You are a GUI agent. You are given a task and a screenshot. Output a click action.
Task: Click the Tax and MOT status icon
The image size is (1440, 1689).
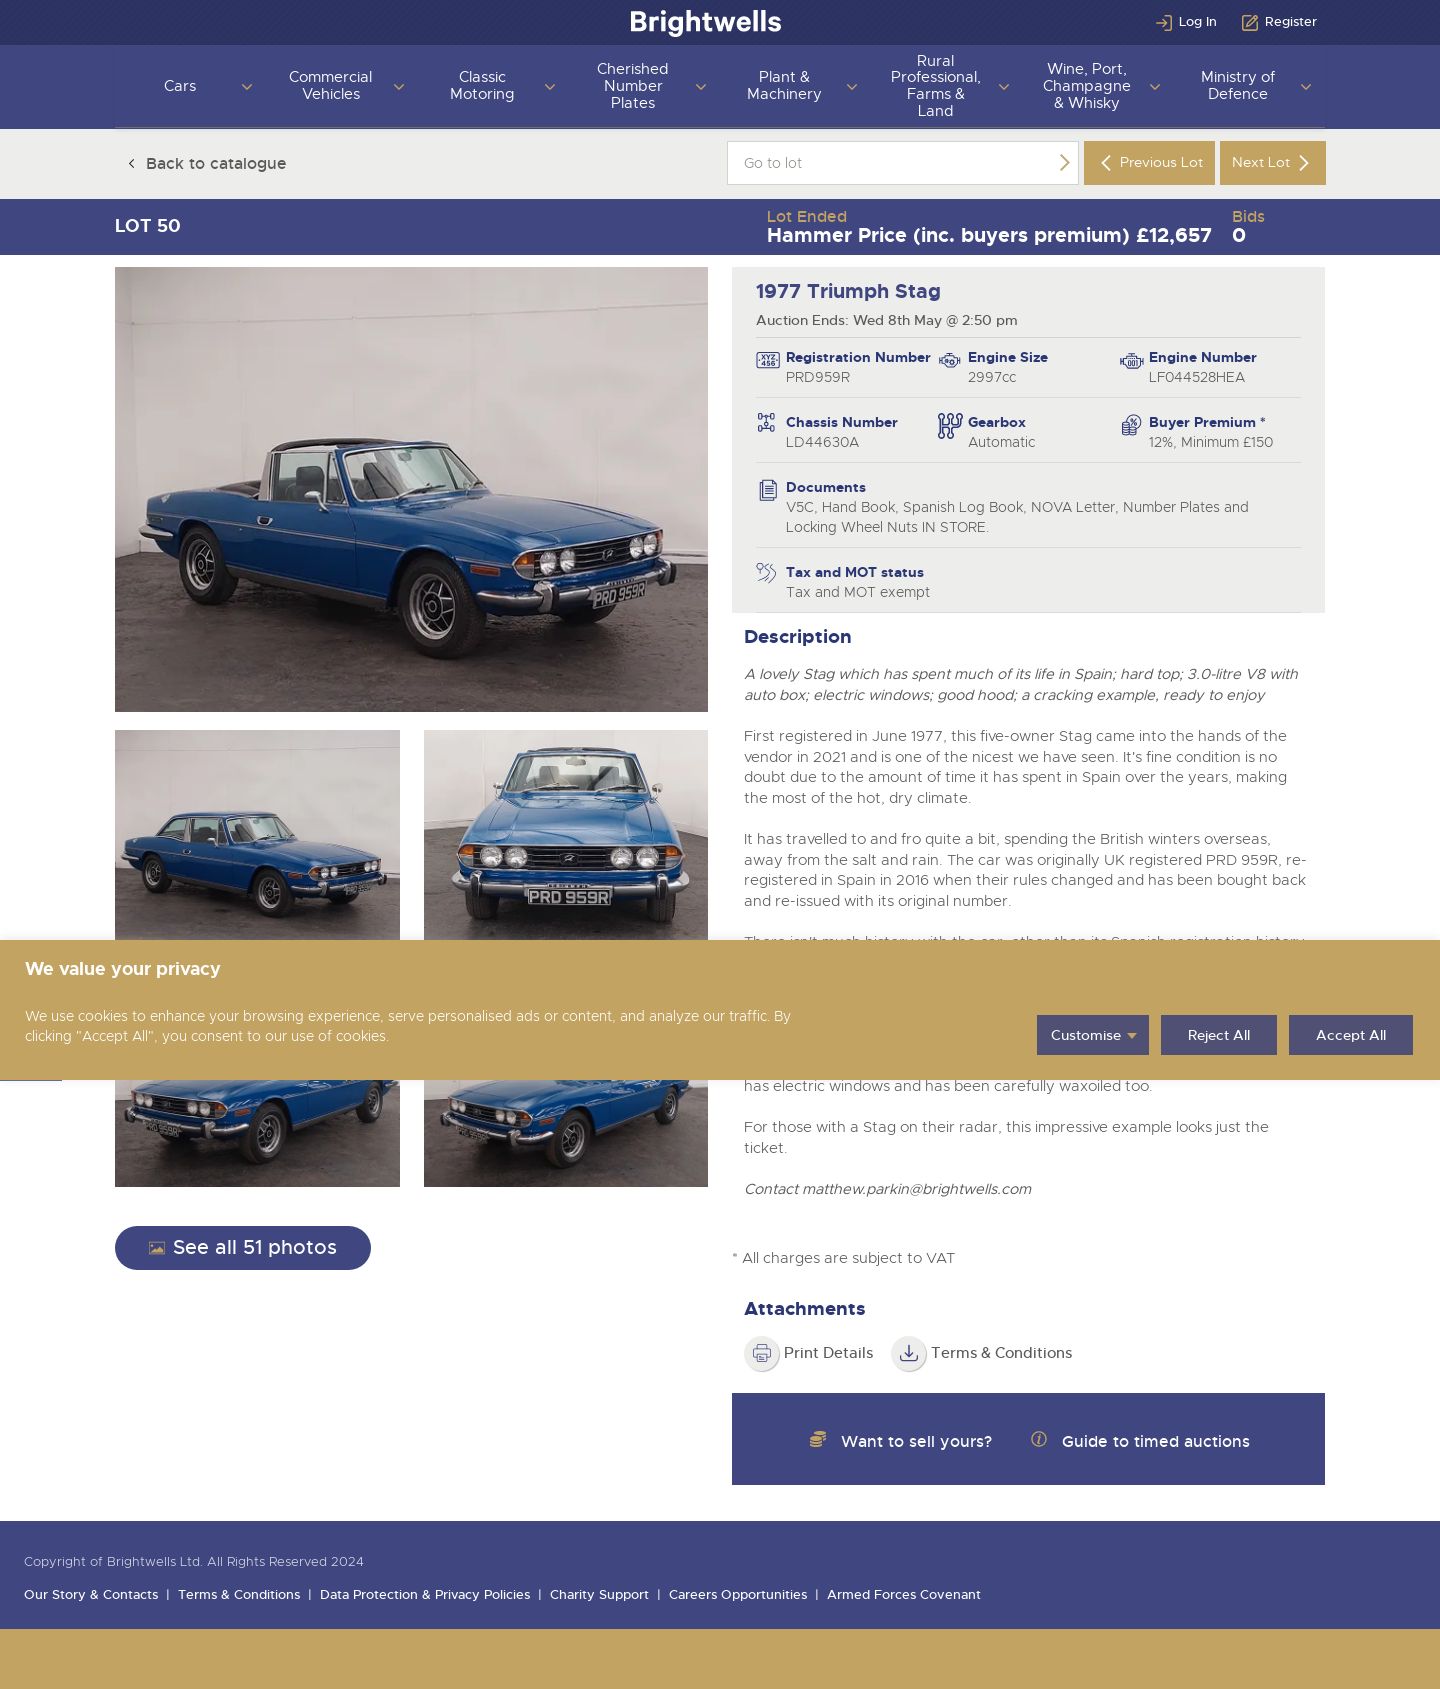pos(766,572)
